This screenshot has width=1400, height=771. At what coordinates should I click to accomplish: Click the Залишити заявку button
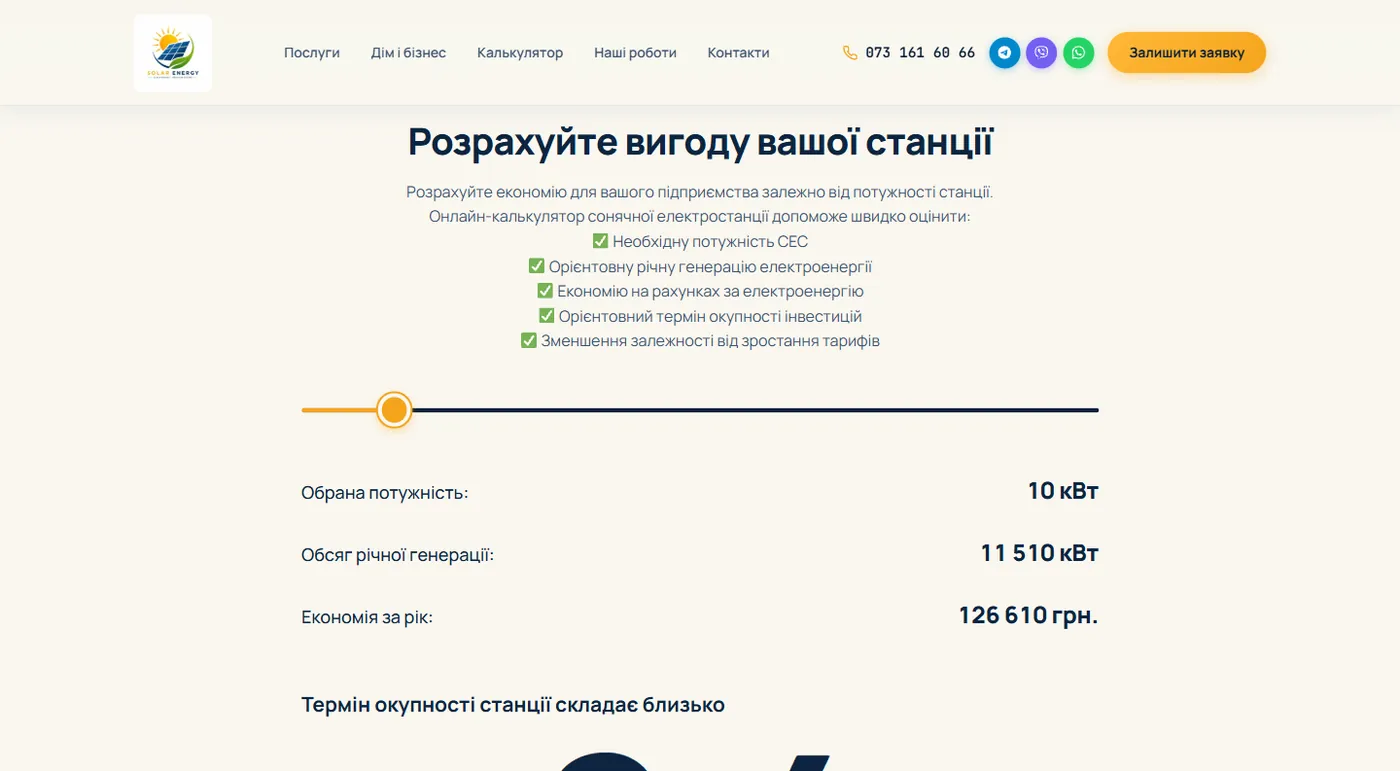[1187, 53]
